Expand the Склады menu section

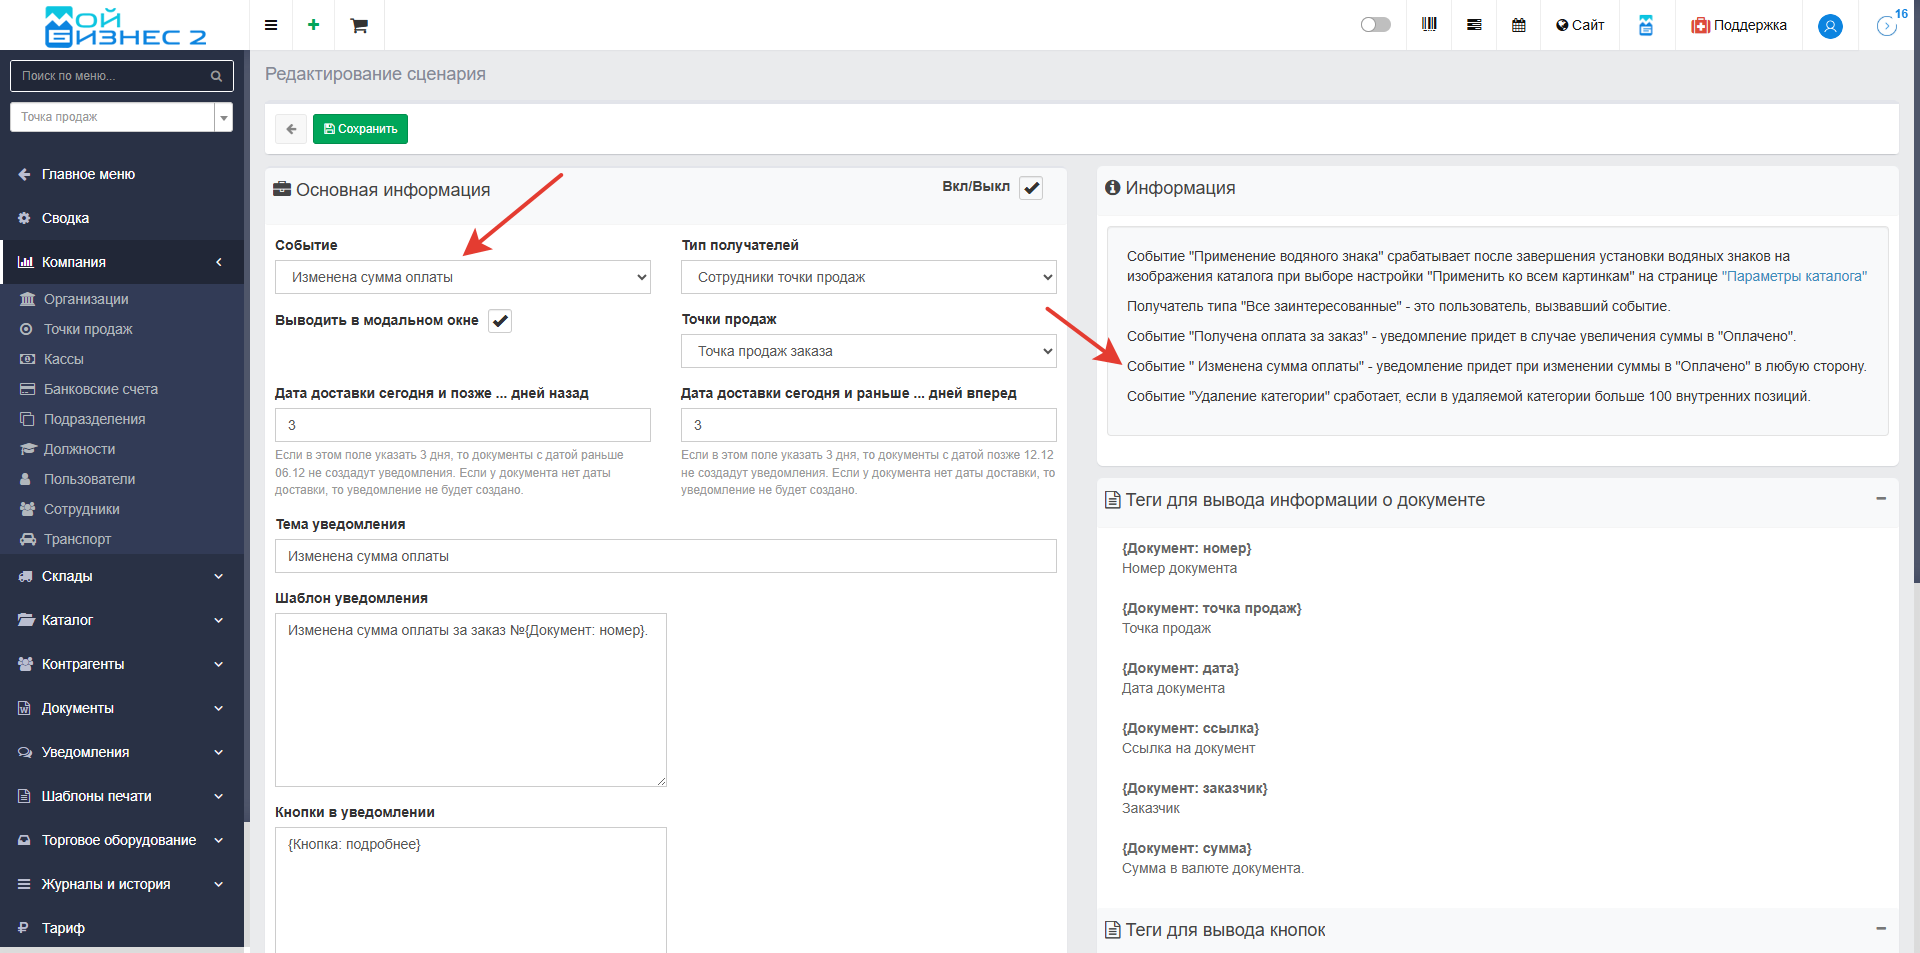point(122,576)
